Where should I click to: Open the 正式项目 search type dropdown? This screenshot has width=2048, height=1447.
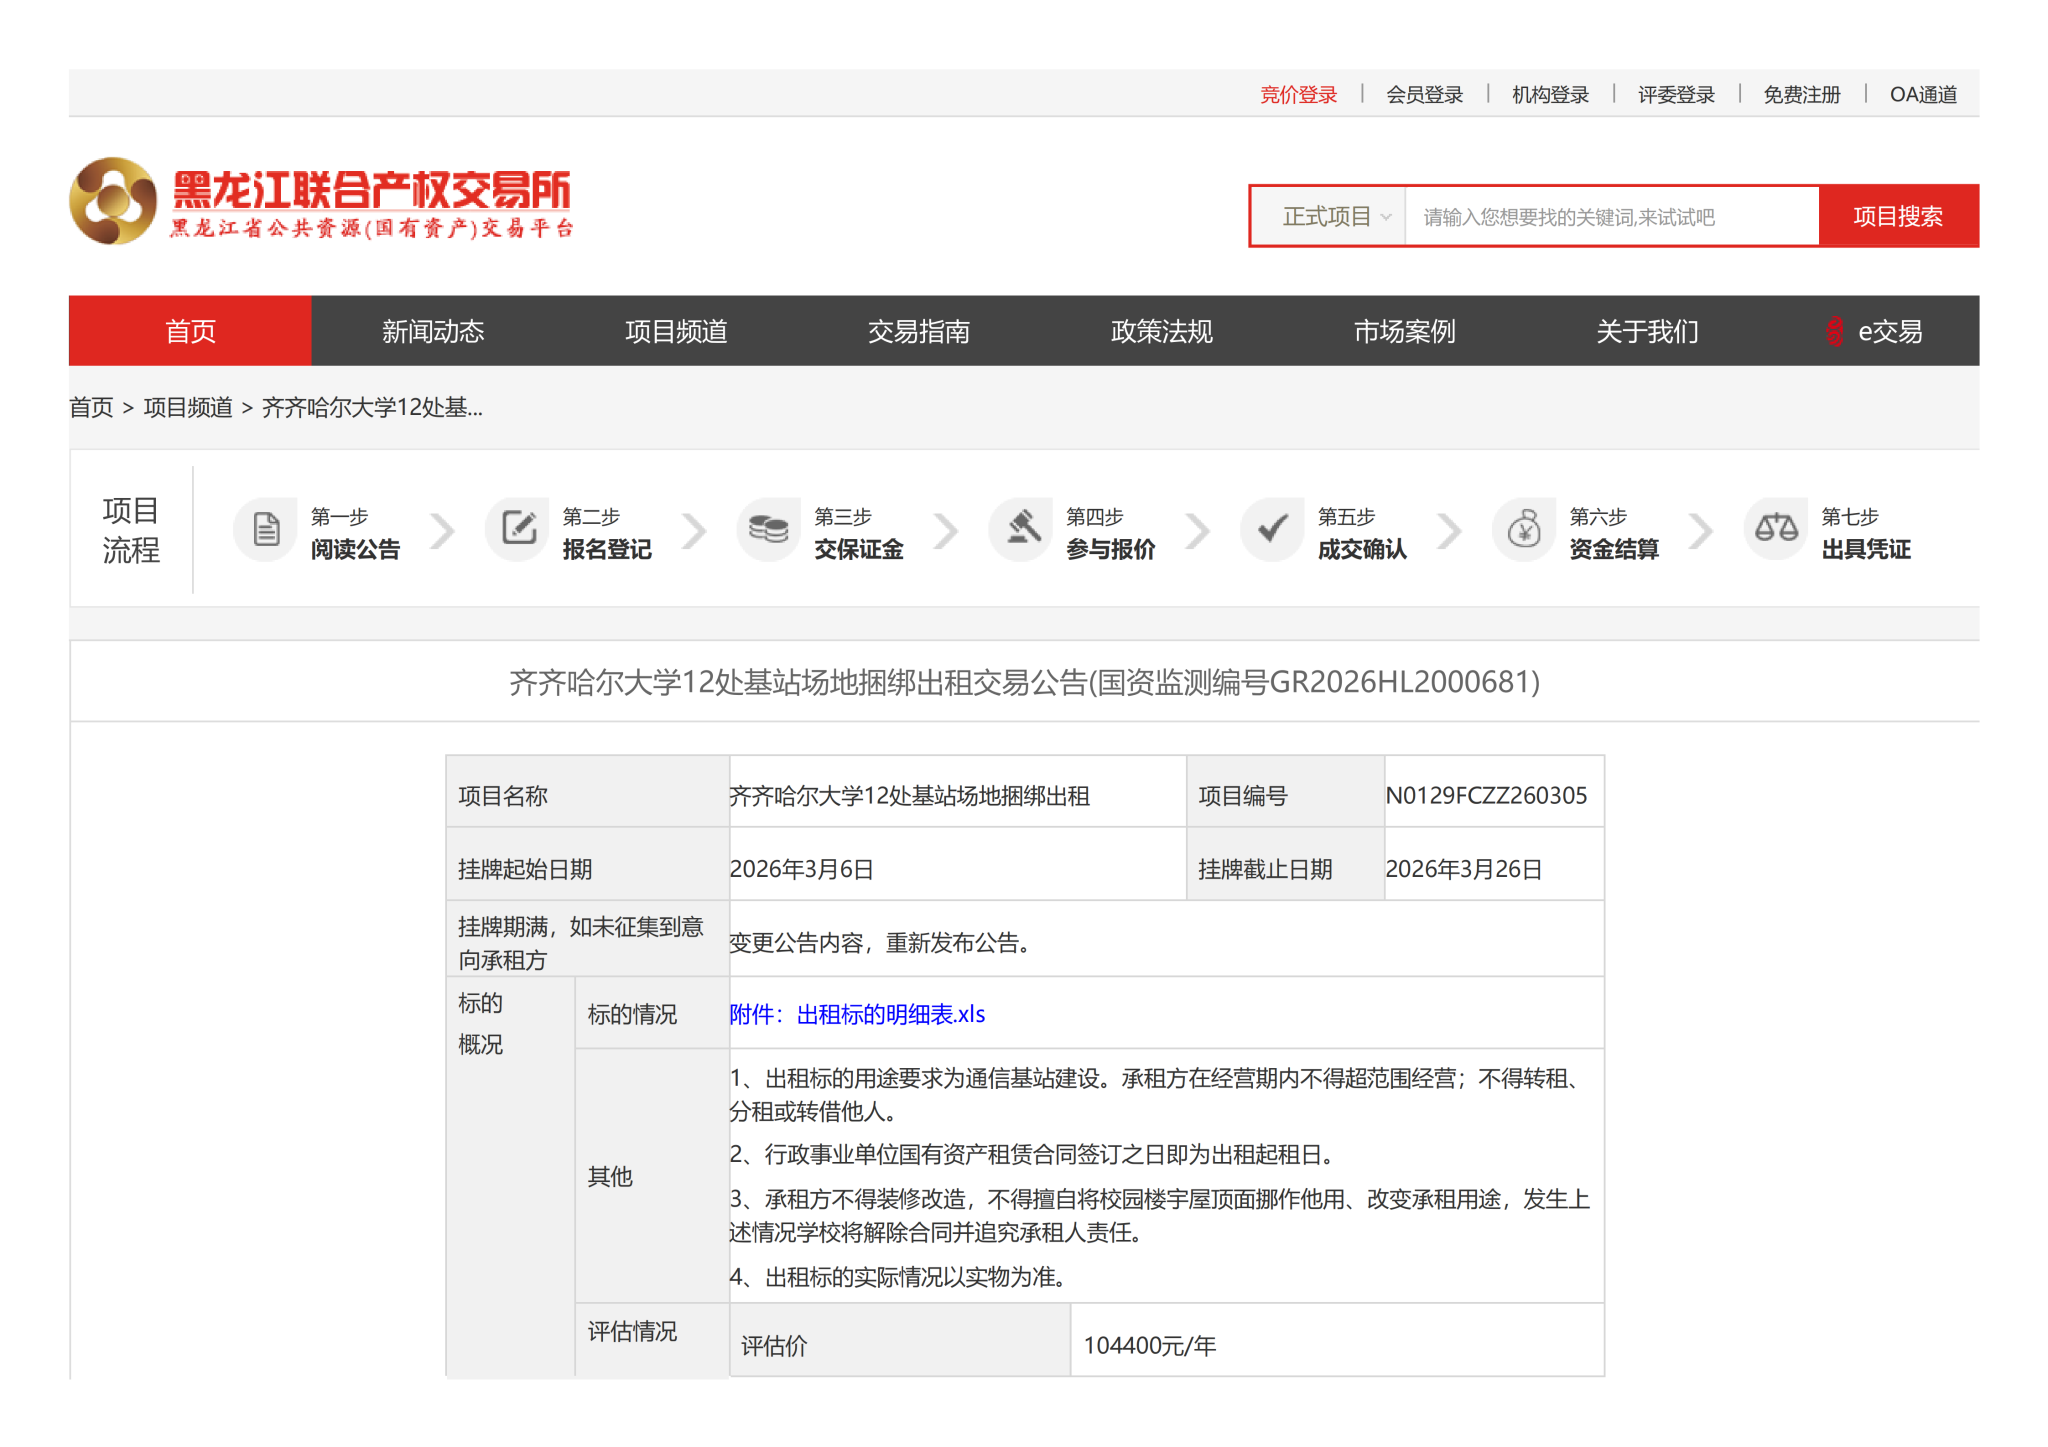[1335, 217]
